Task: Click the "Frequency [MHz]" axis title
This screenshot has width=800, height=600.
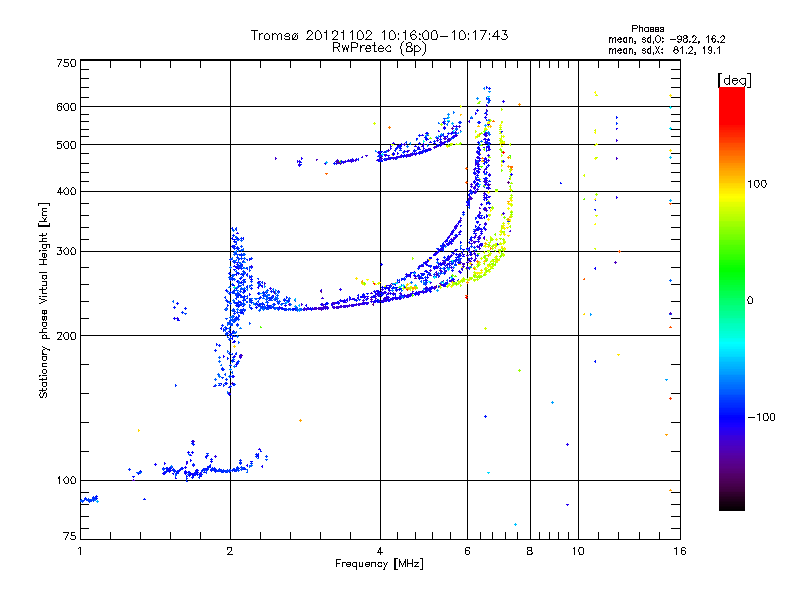Action: (x=379, y=564)
